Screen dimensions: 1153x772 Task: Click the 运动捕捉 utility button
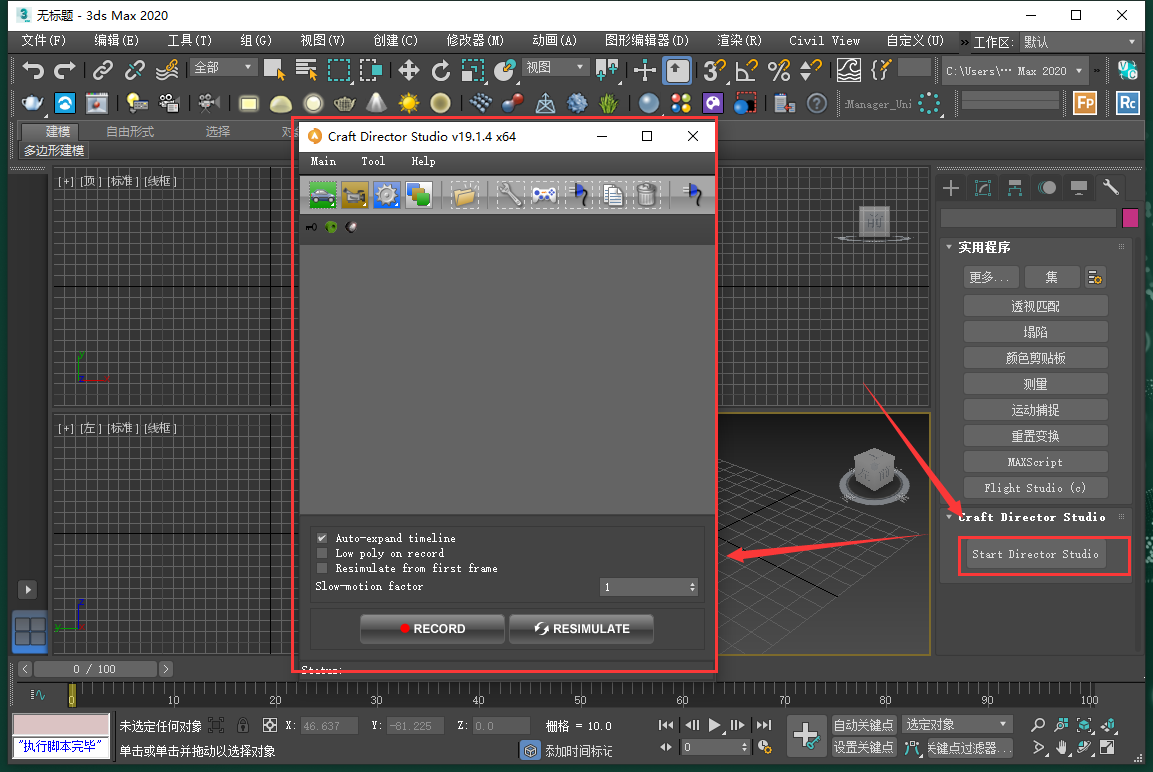(x=1035, y=410)
